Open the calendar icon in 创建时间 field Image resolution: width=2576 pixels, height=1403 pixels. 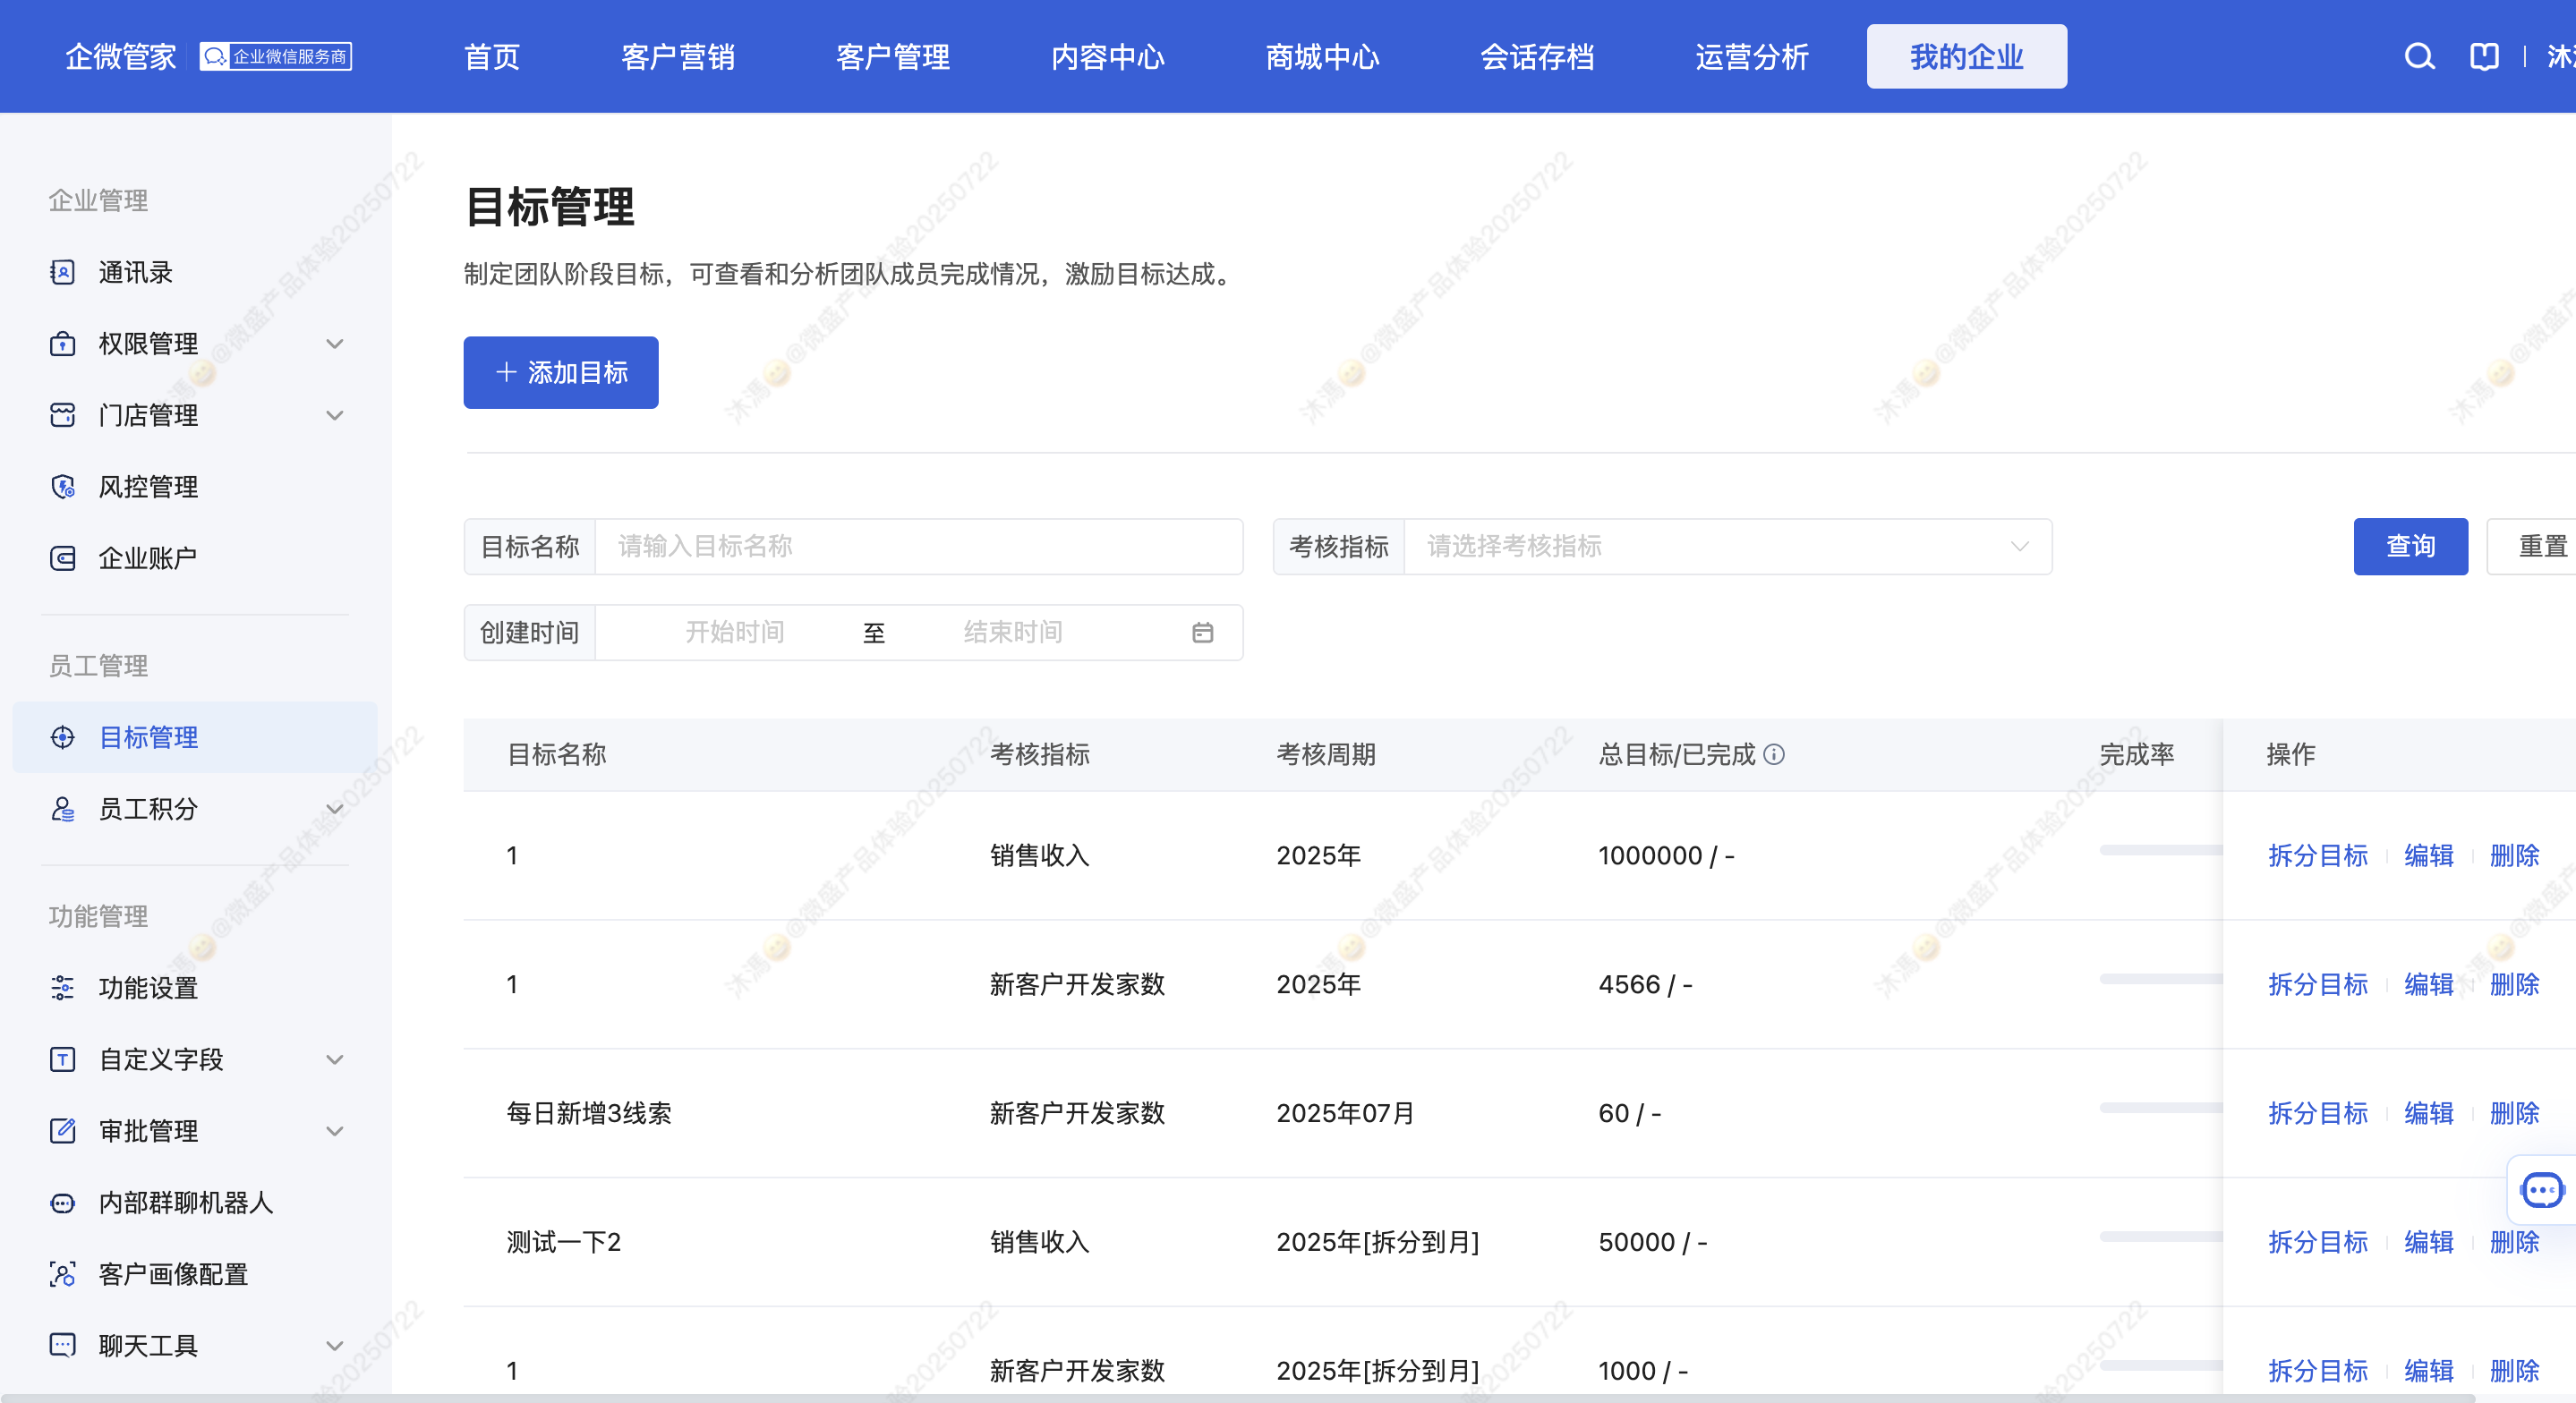pos(1202,632)
